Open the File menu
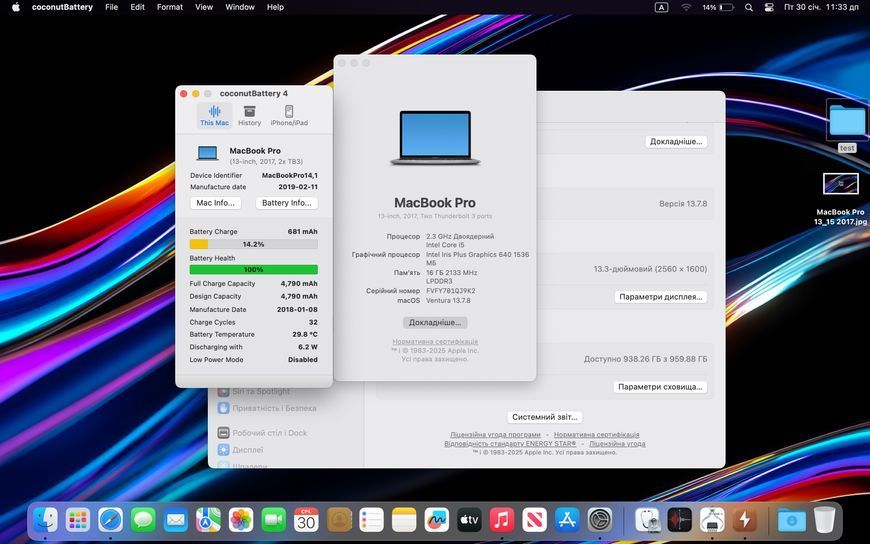Image resolution: width=870 pixels, height=544 pixels. point(112,7)
